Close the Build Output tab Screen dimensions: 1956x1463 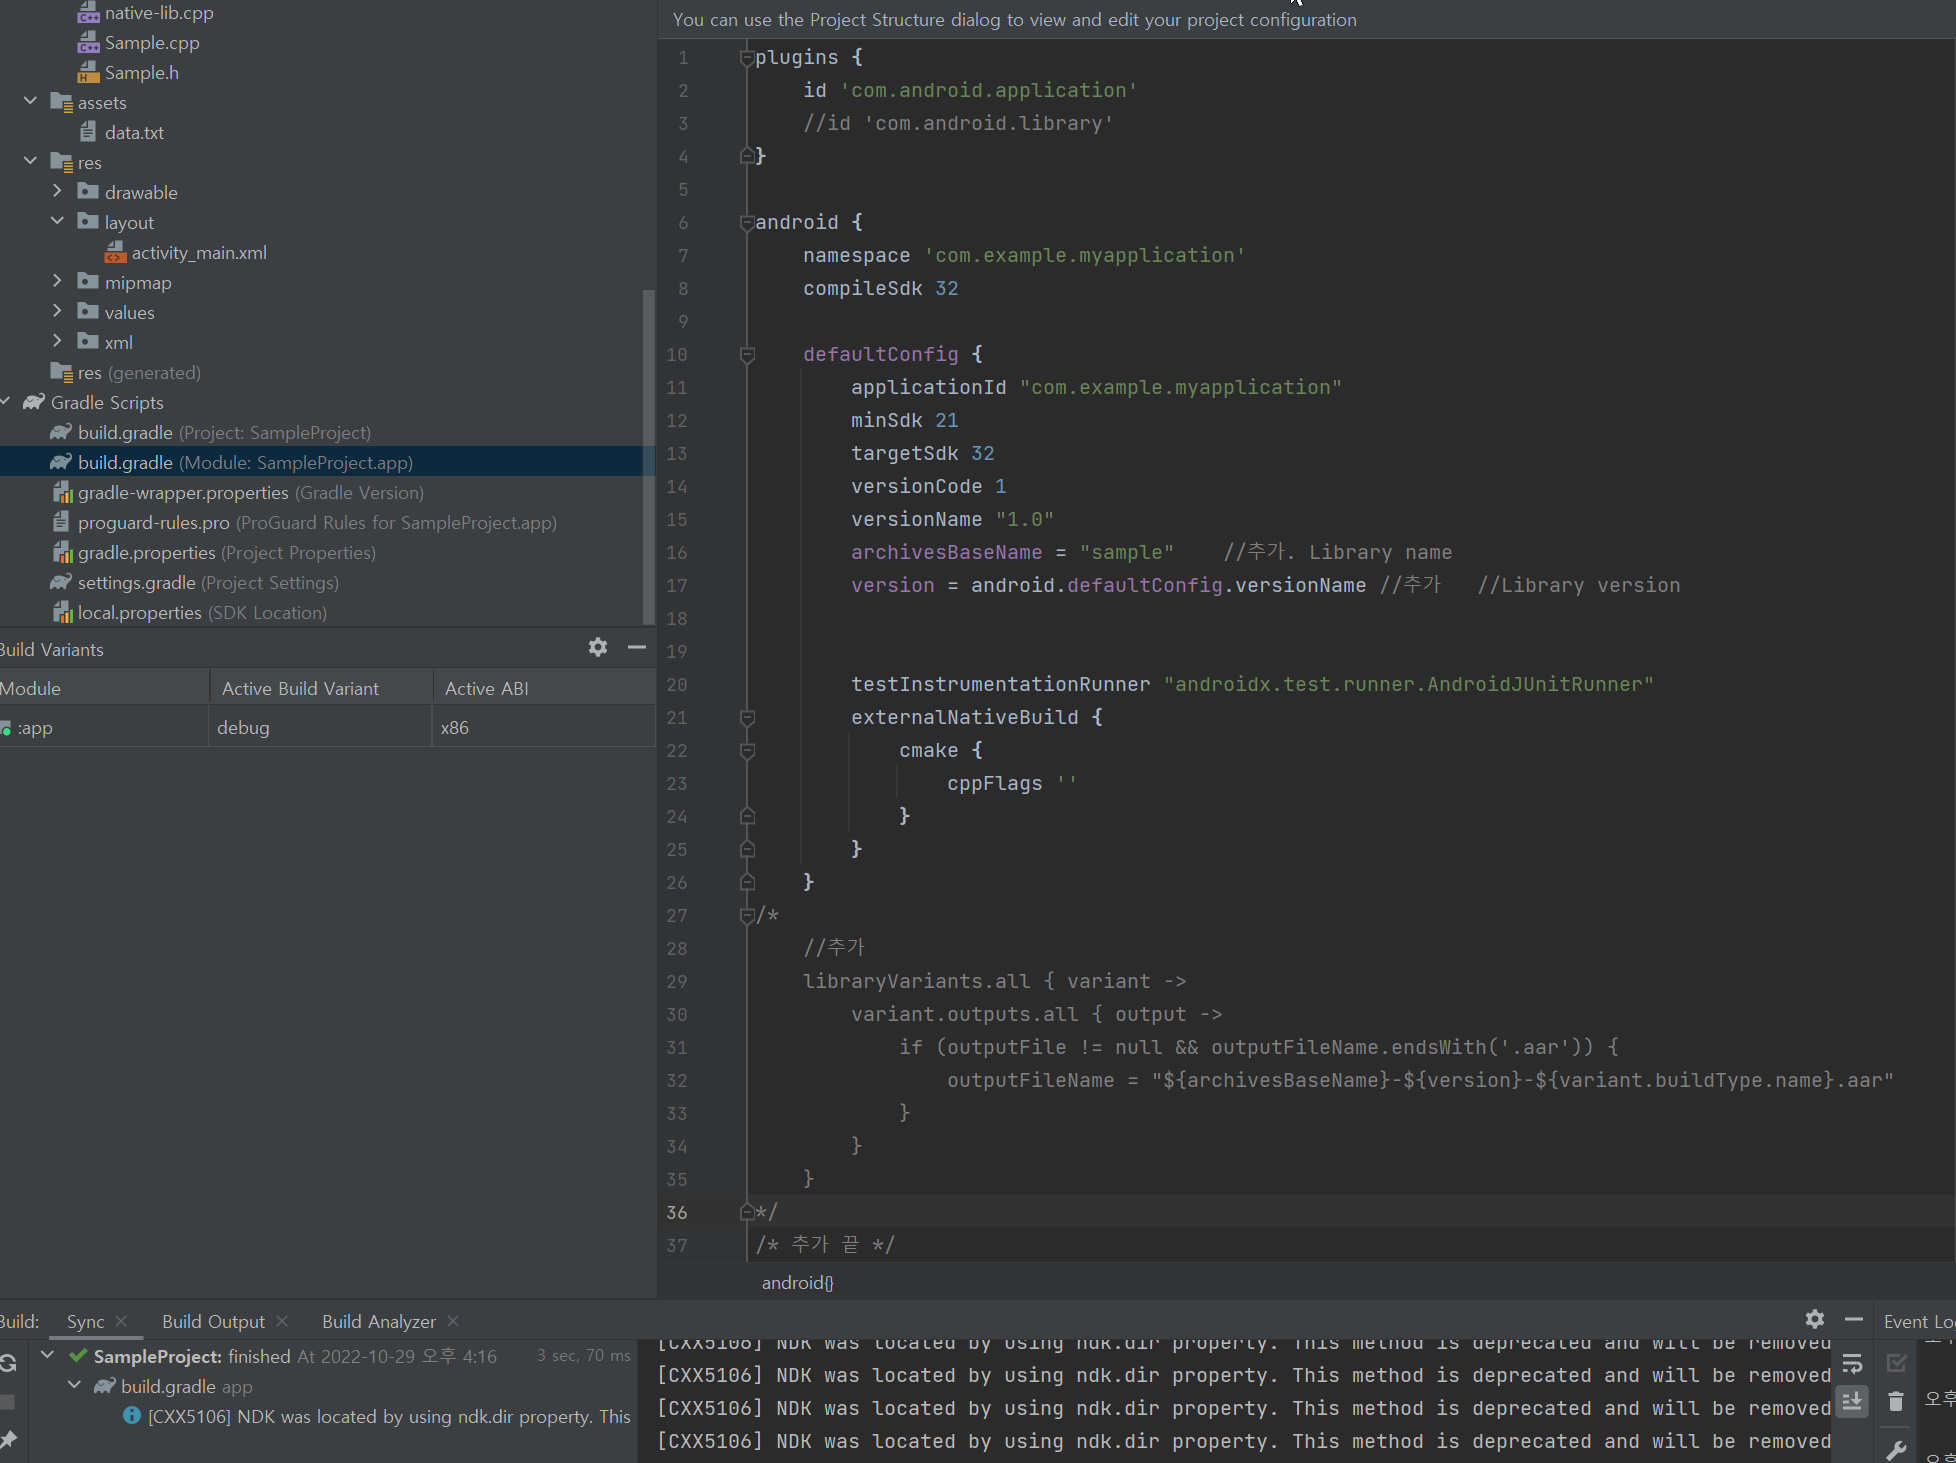[x=282, y=1321]
